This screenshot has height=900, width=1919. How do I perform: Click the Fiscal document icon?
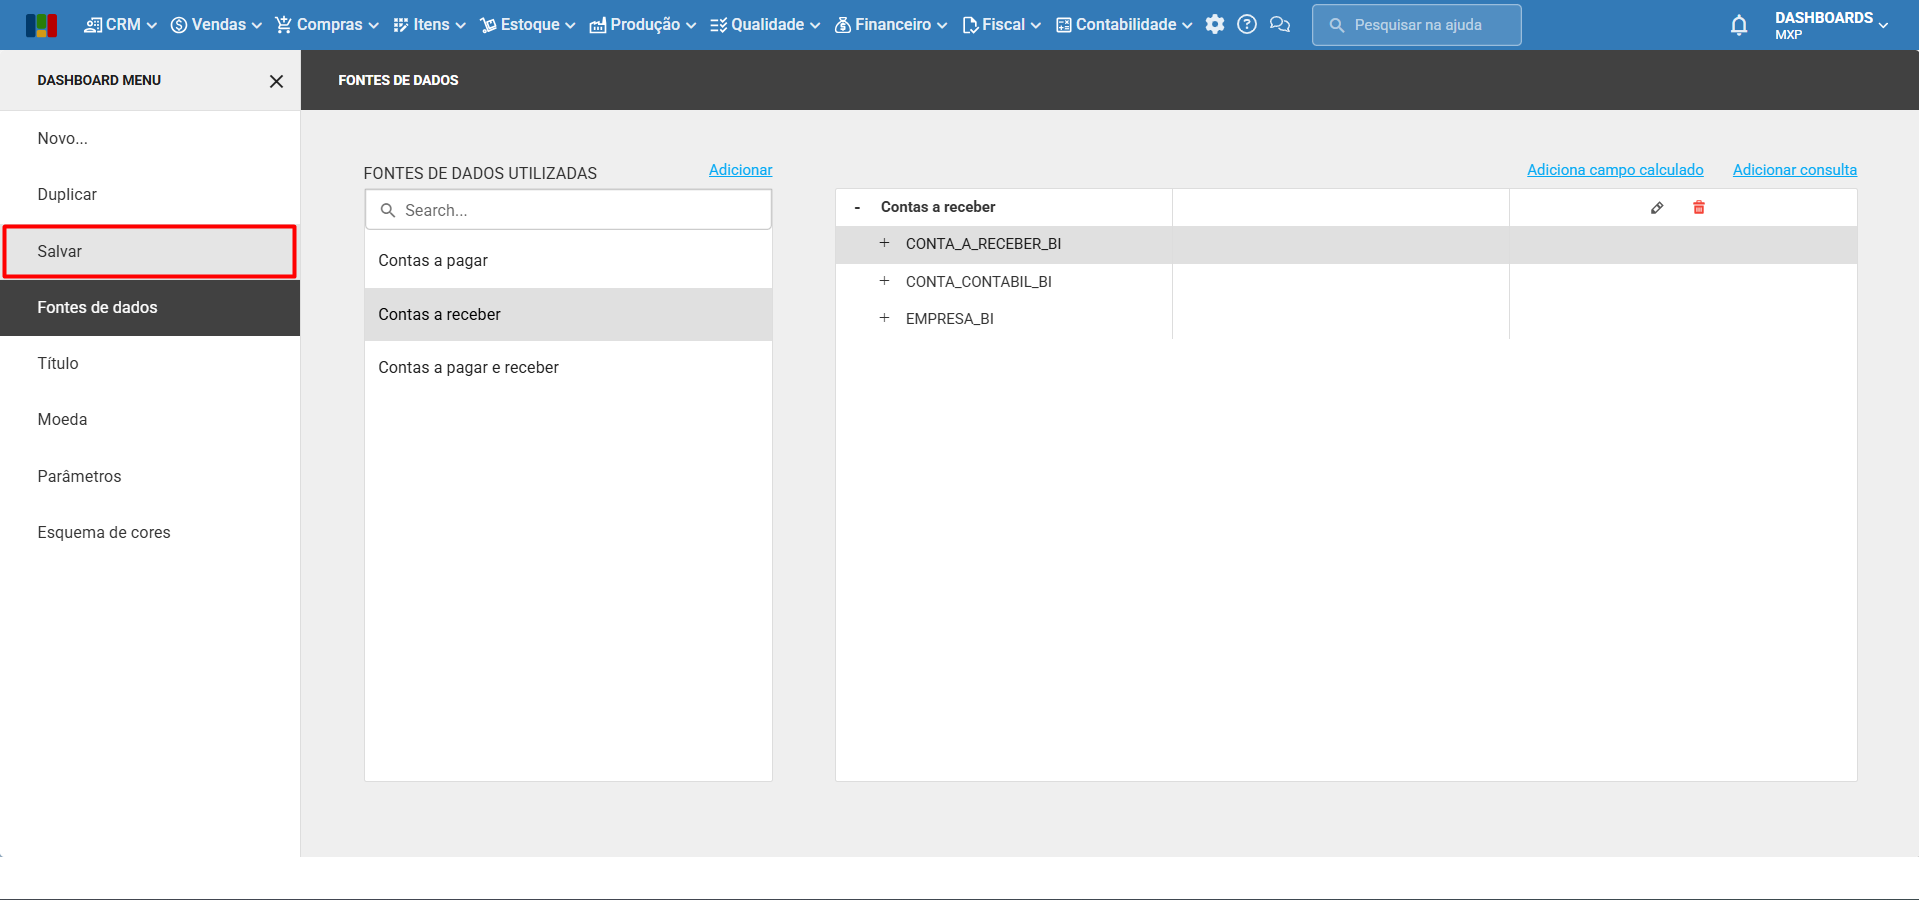pyautogui.click(x=970, y=25)
